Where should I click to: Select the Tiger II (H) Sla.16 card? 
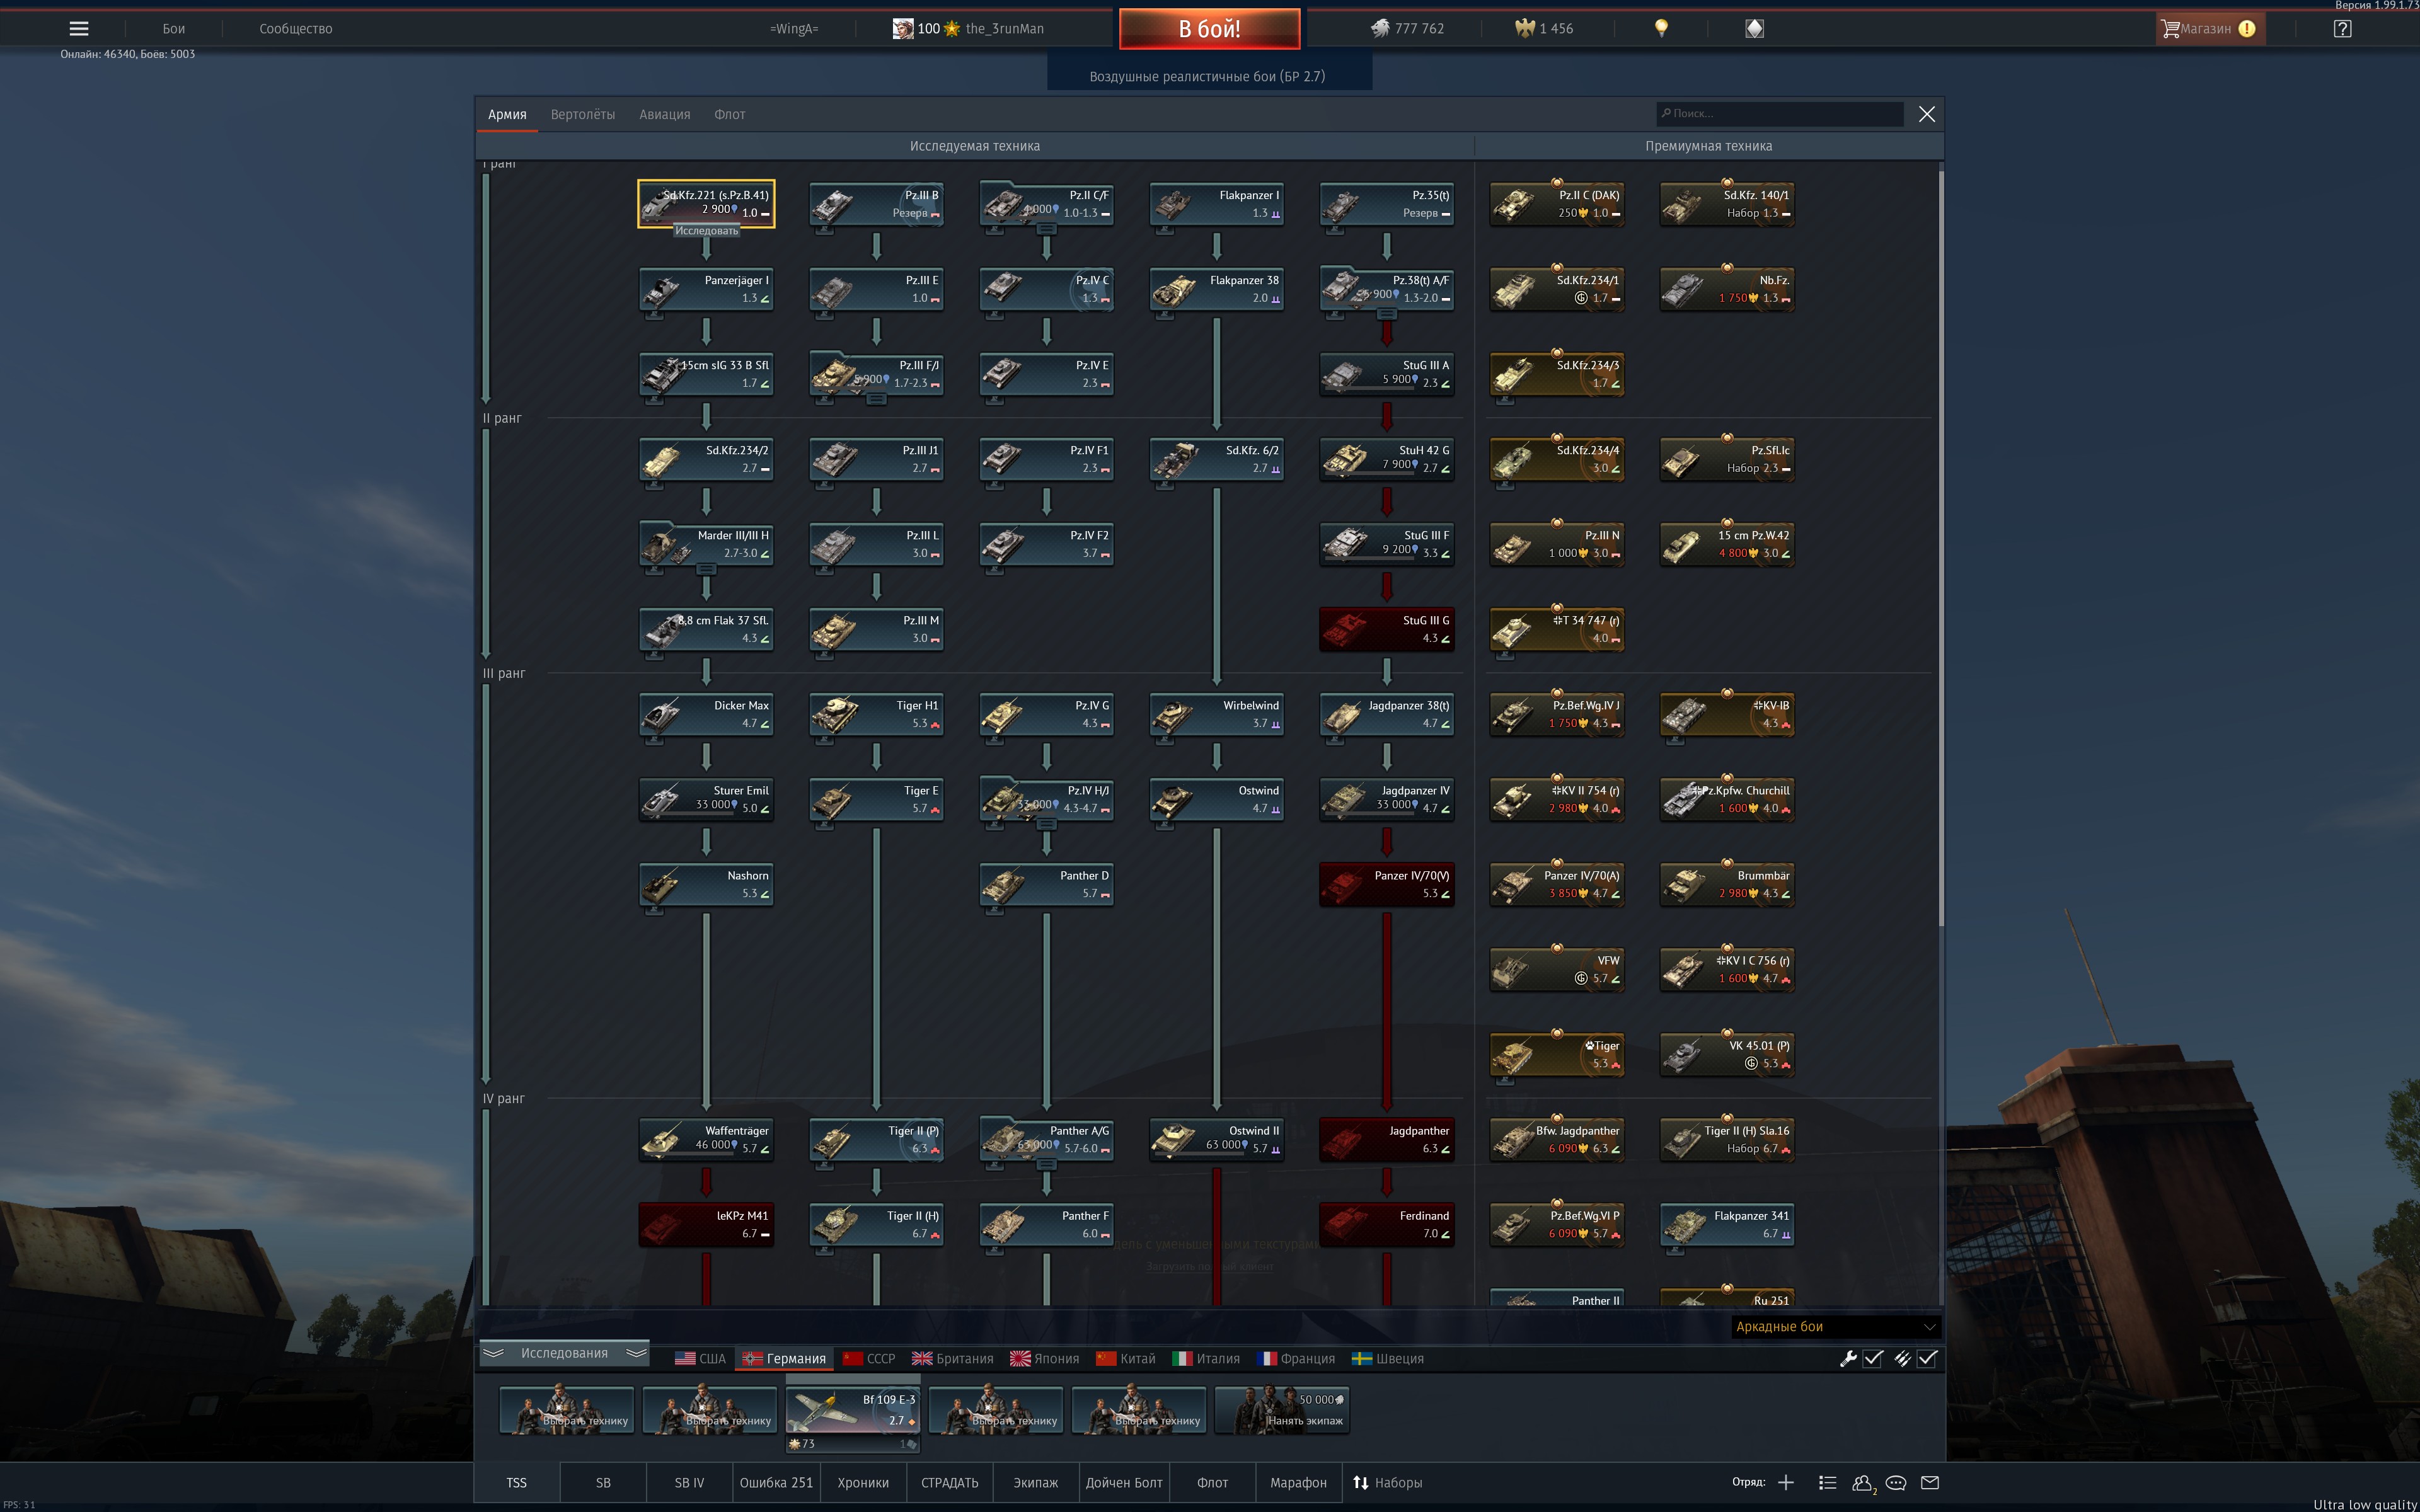pyautogui.click(x=1726, y=1139)
